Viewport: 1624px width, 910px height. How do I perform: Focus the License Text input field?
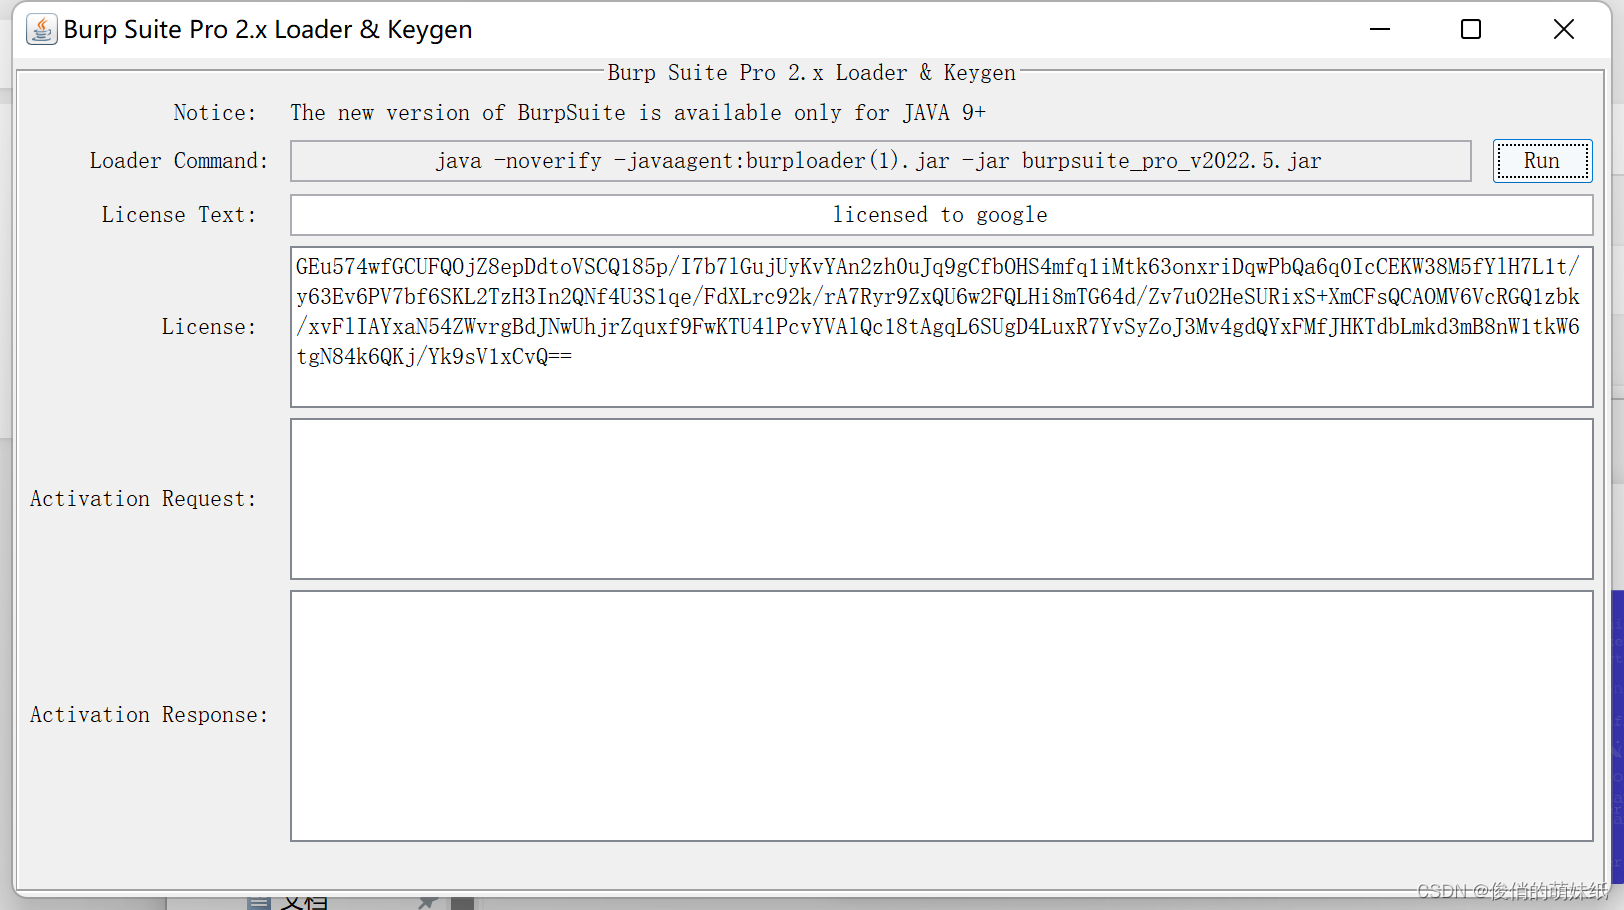tap(941, 215)
